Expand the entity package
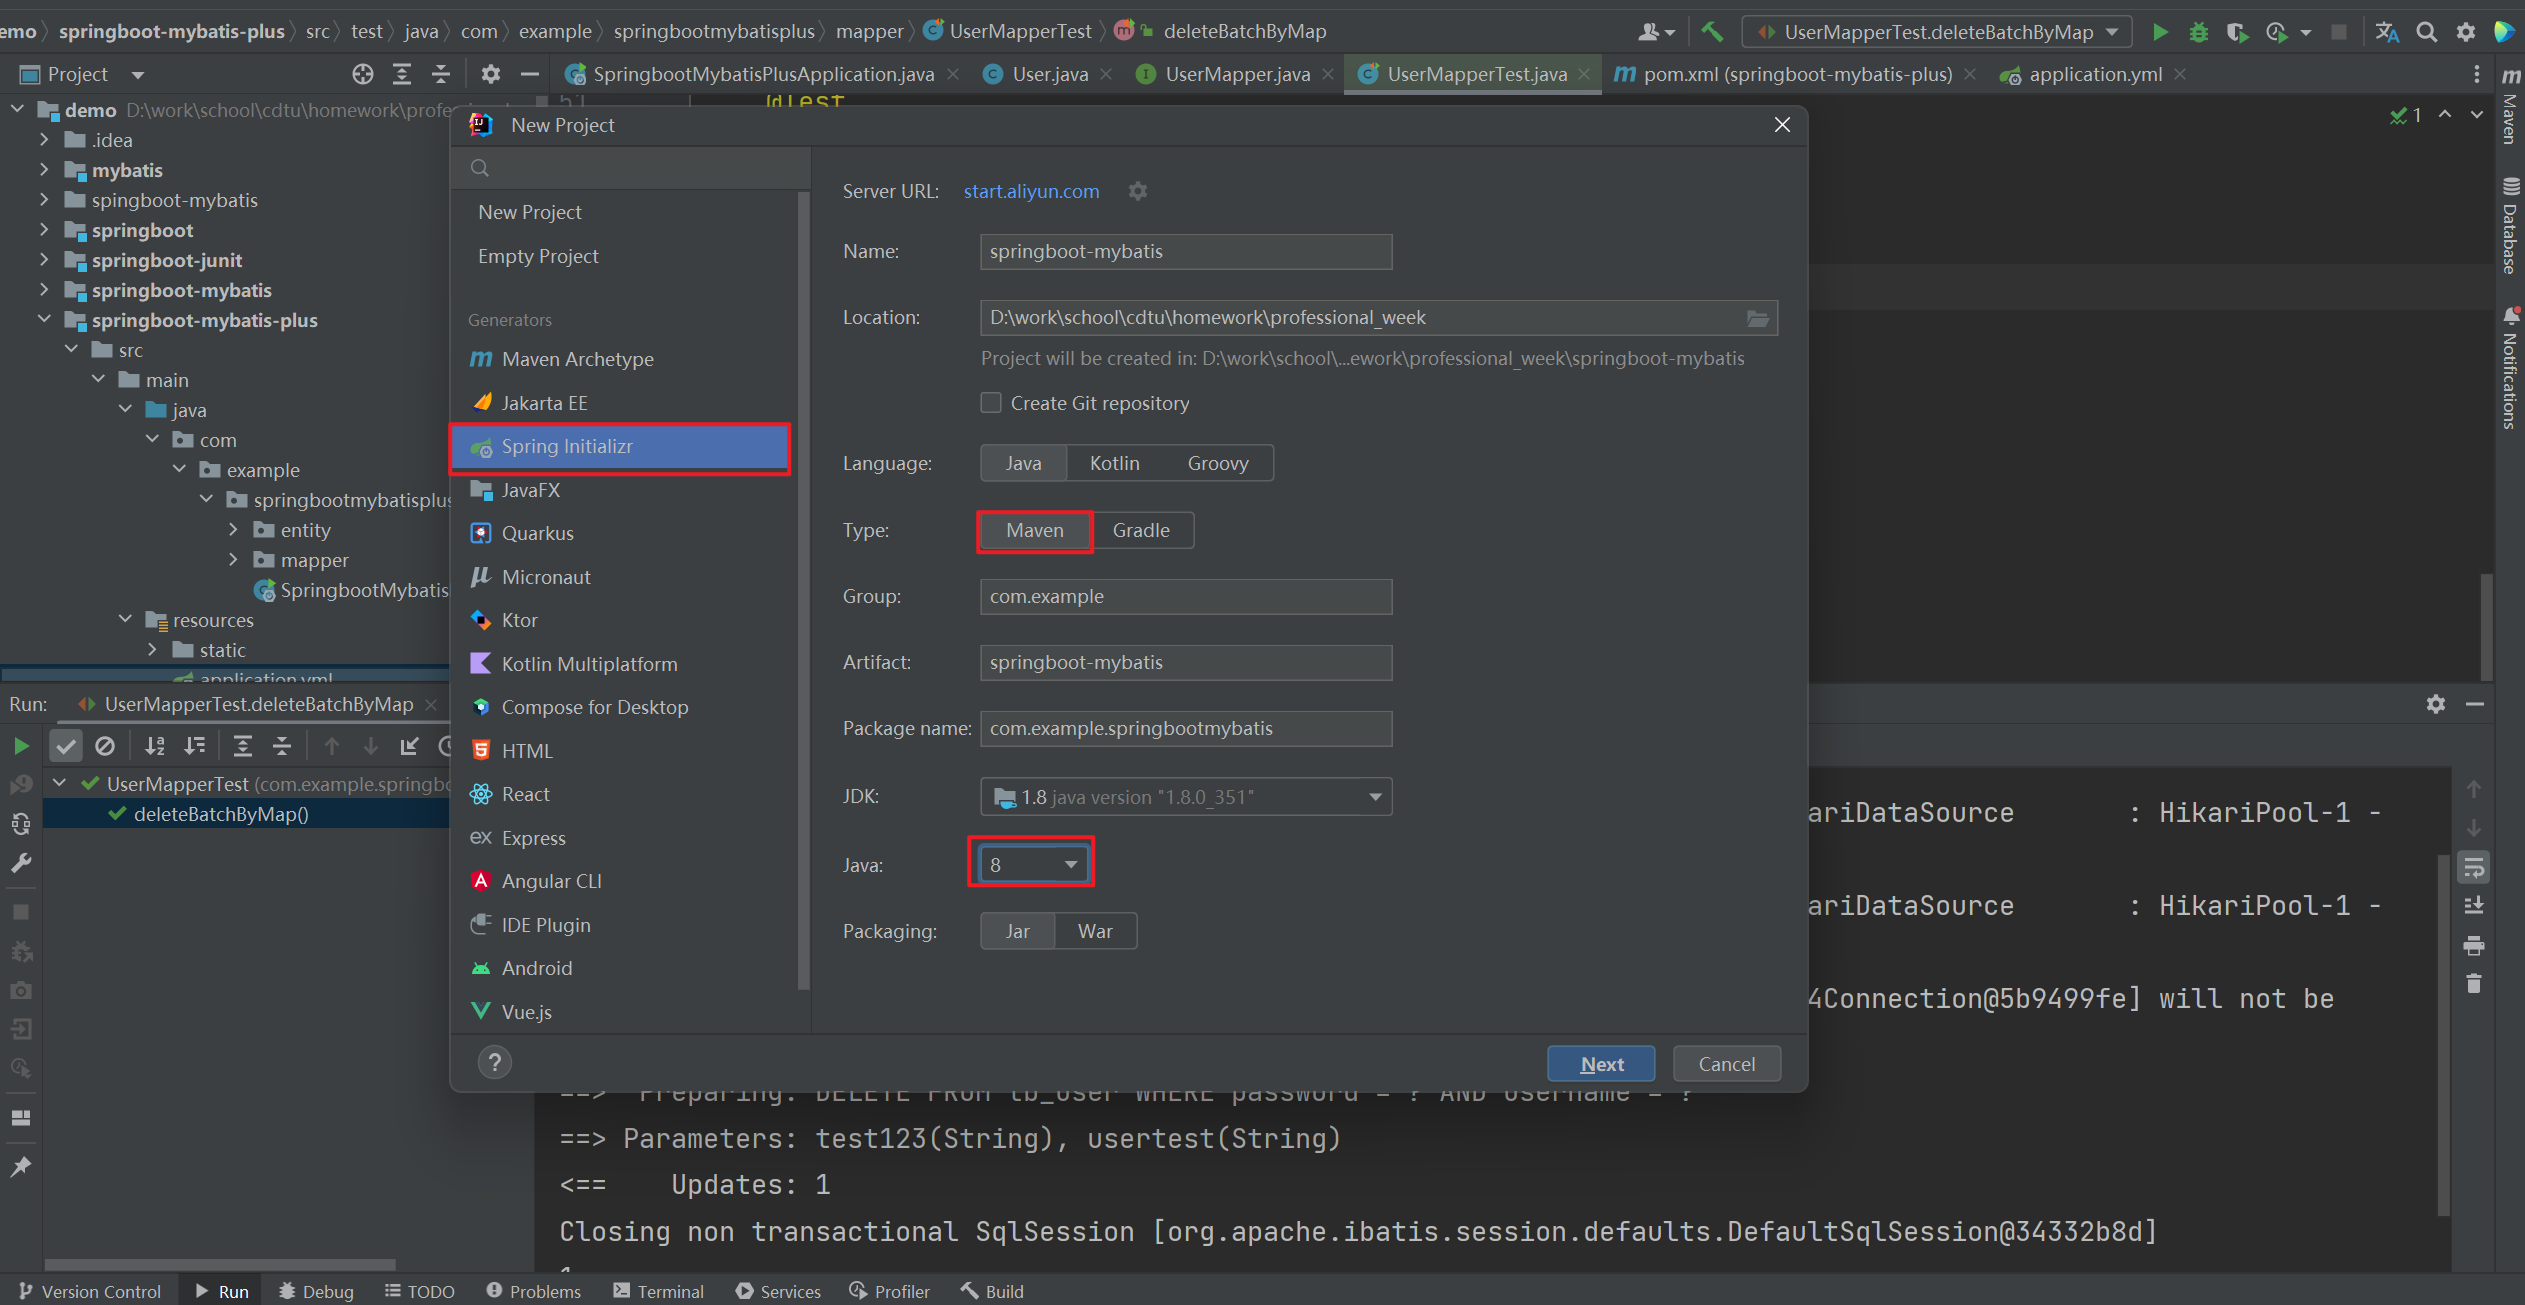Screen dimensions: 2525x1305 tap(233, 530)
